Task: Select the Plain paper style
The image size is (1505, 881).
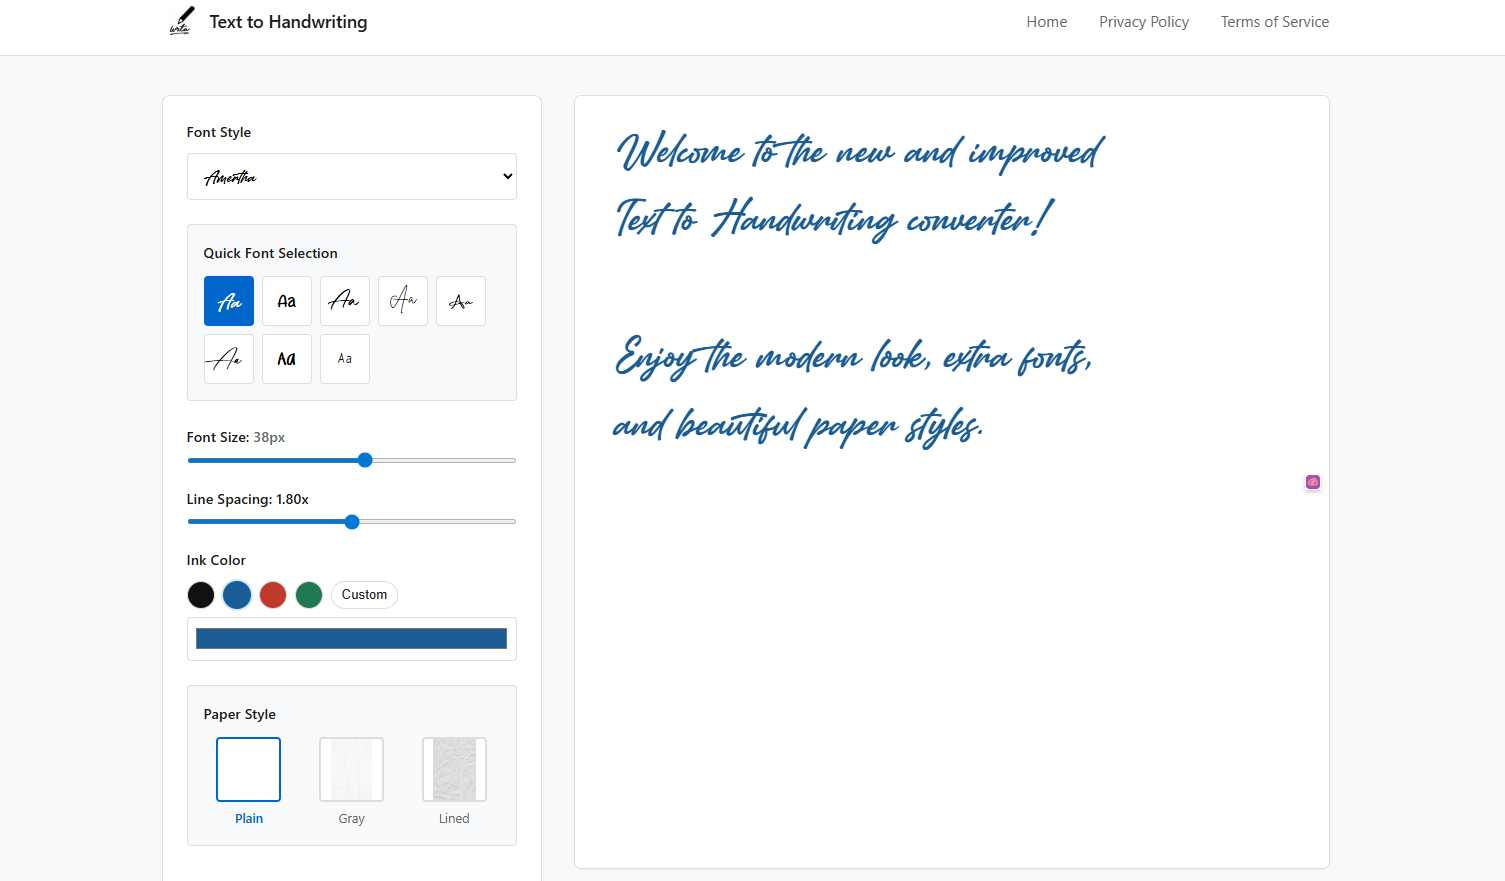Action: [x=249, y=770]
